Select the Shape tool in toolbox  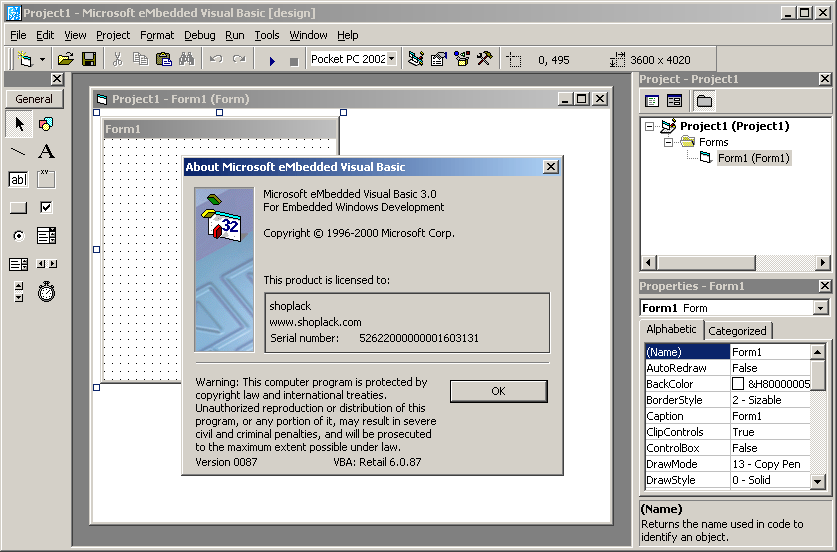(x=46, y=124)
